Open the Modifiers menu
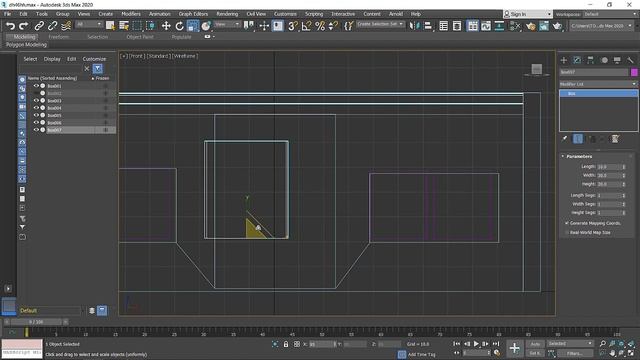Image resolution: width=640 pixels, height=360 pixels. point(131,14)
